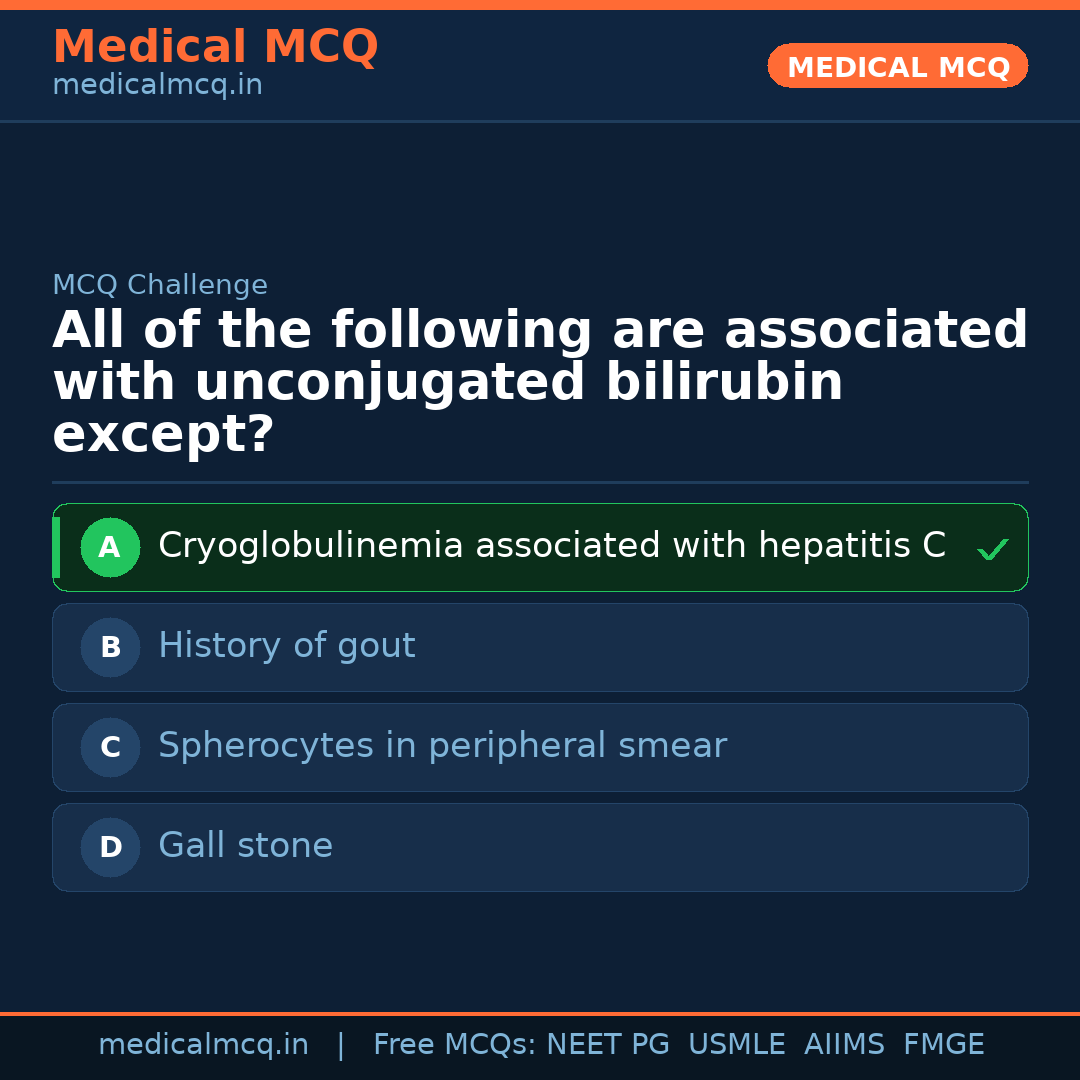Choose the History of gout answer
Image resolution: width=1080 pixels, height=1080 pixels.
287,646
